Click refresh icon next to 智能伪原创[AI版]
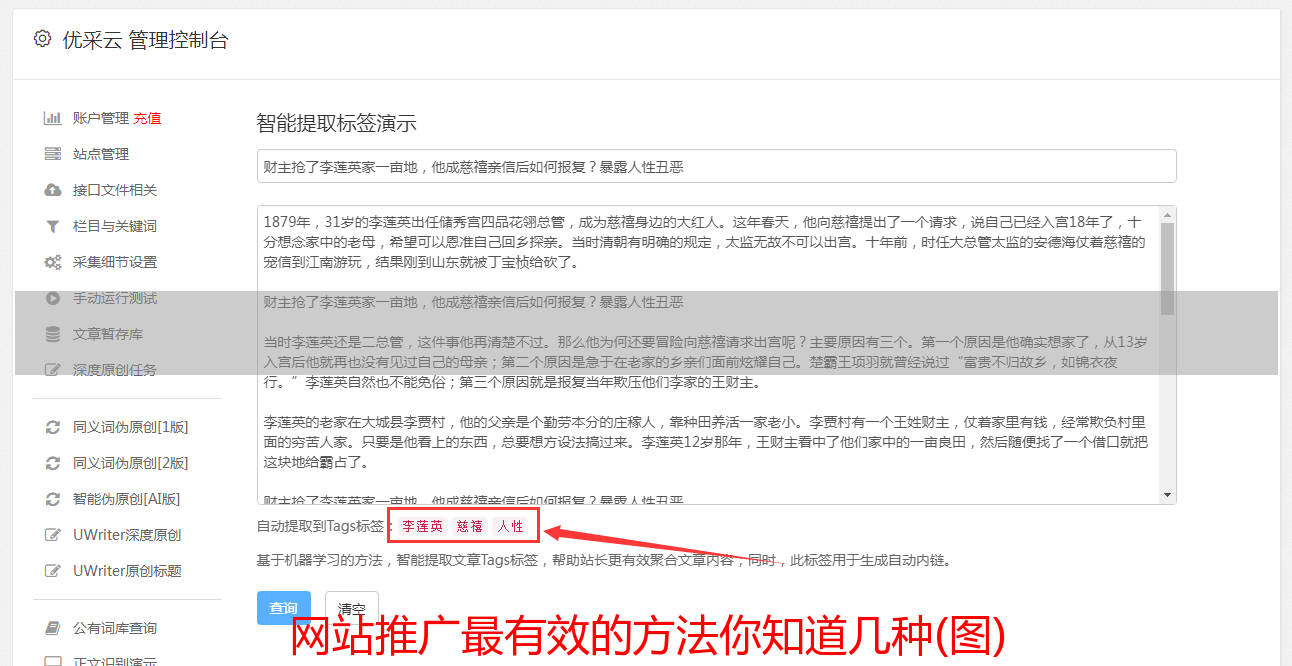The height and width of the screenshot is (666, 1292). pyautogui.click(x=53, y=499)
